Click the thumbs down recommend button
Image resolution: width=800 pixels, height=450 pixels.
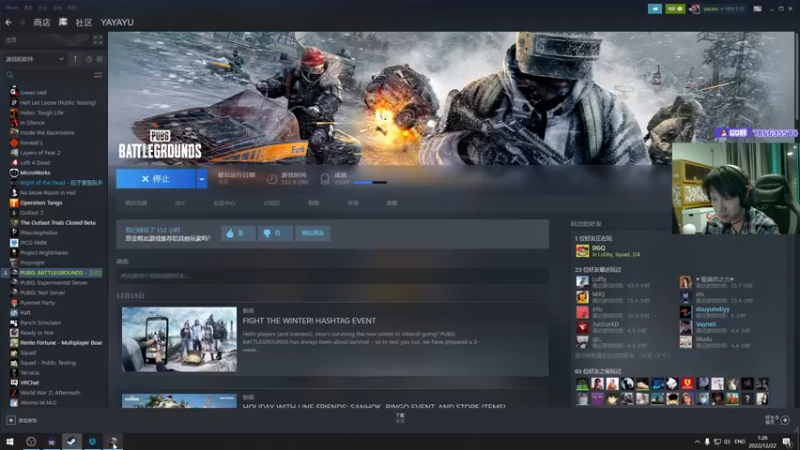click(x=275, y=233)
